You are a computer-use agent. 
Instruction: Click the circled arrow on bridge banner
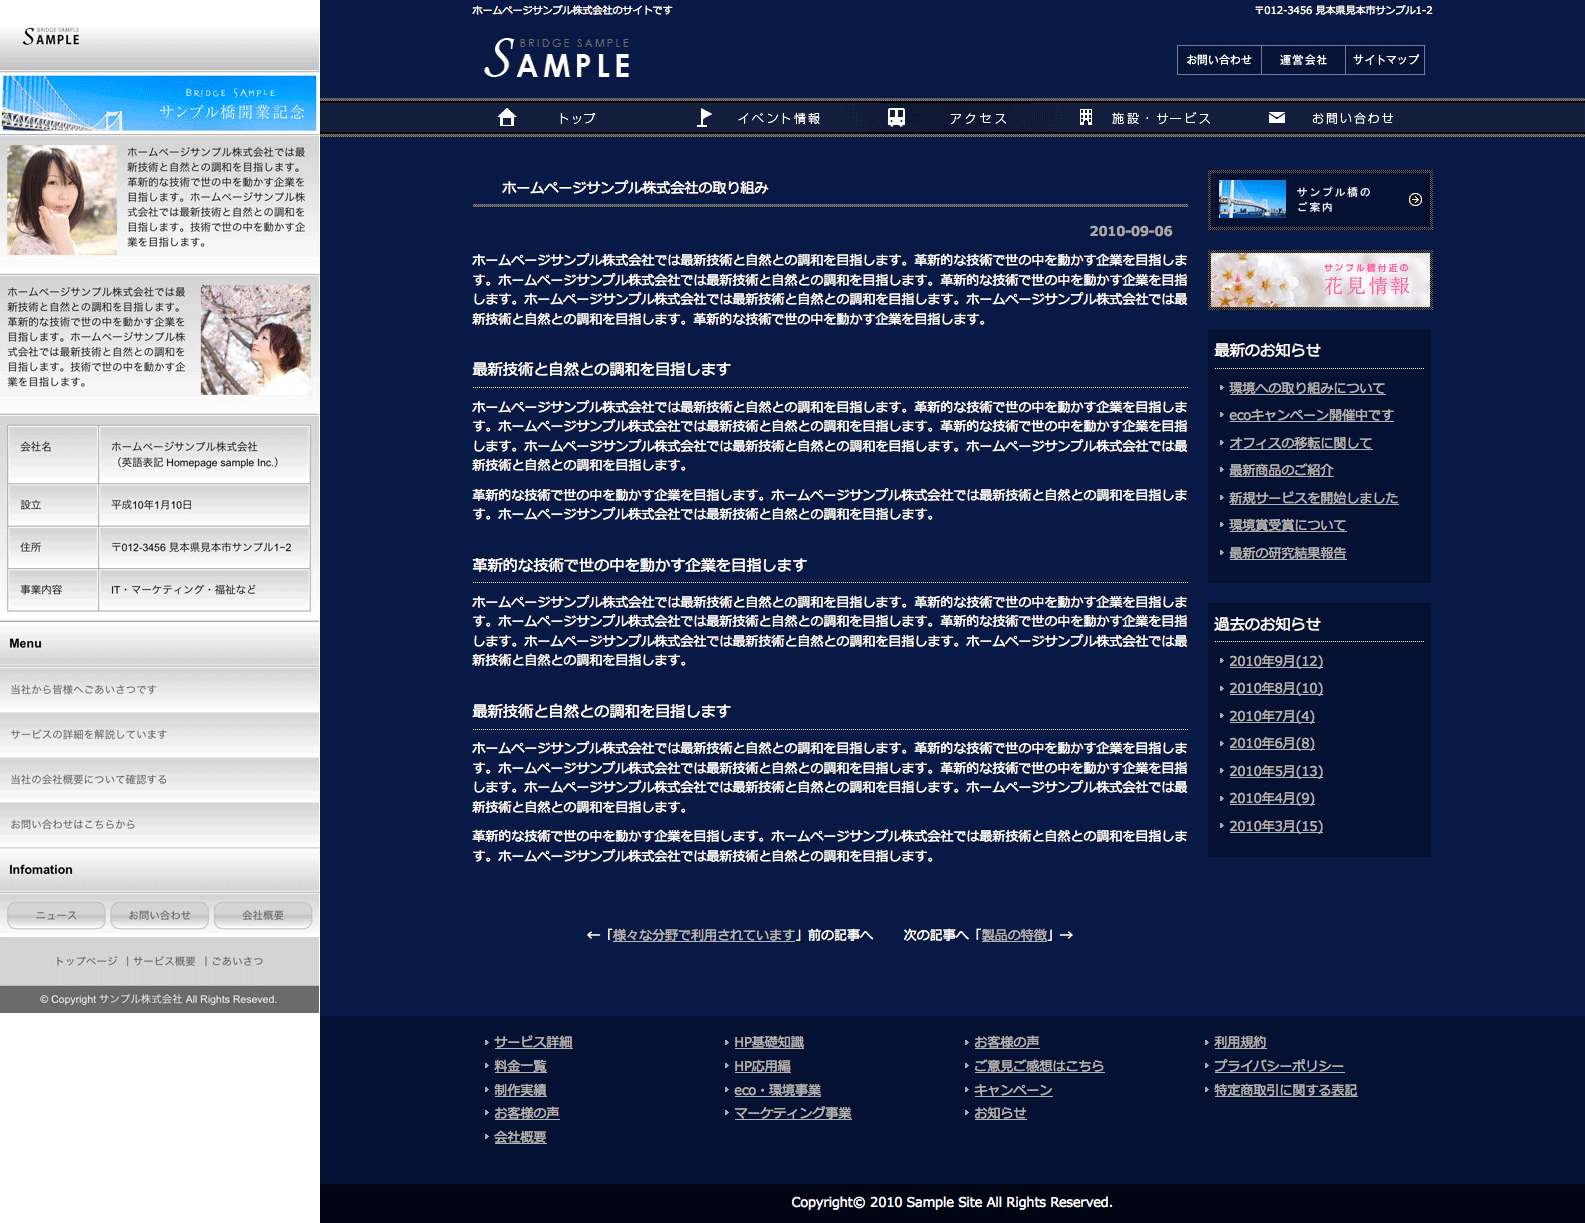(x=1415, y=200)
